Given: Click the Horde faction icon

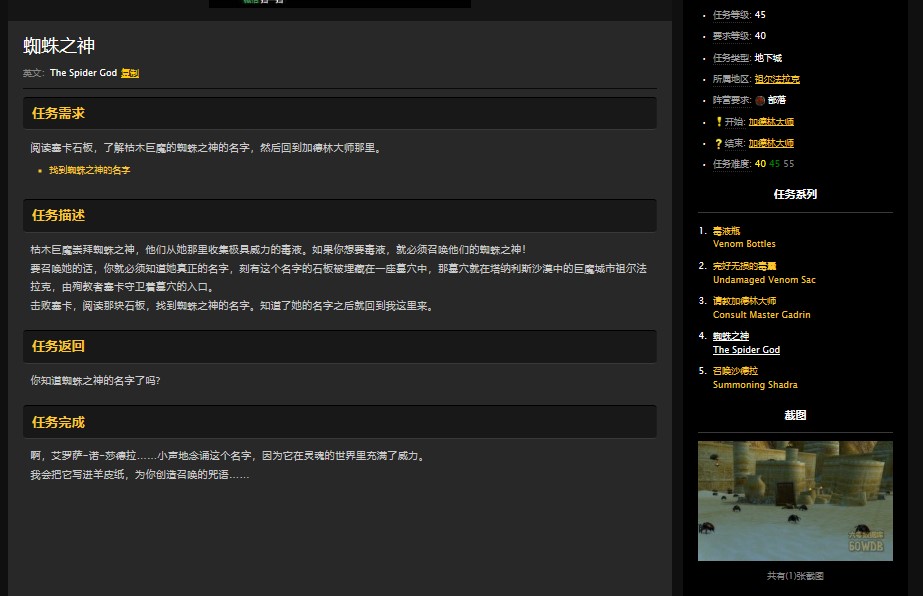Looking at the screenshot, I should 760,100.
